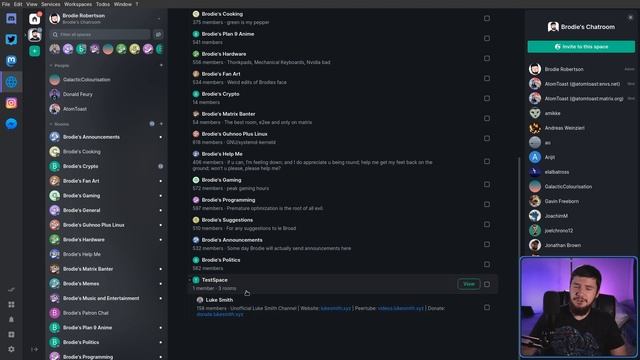The width and height of the screenshot is (640, 360).
Task: Click View button on TestSpace row
Action: [469, 284]
